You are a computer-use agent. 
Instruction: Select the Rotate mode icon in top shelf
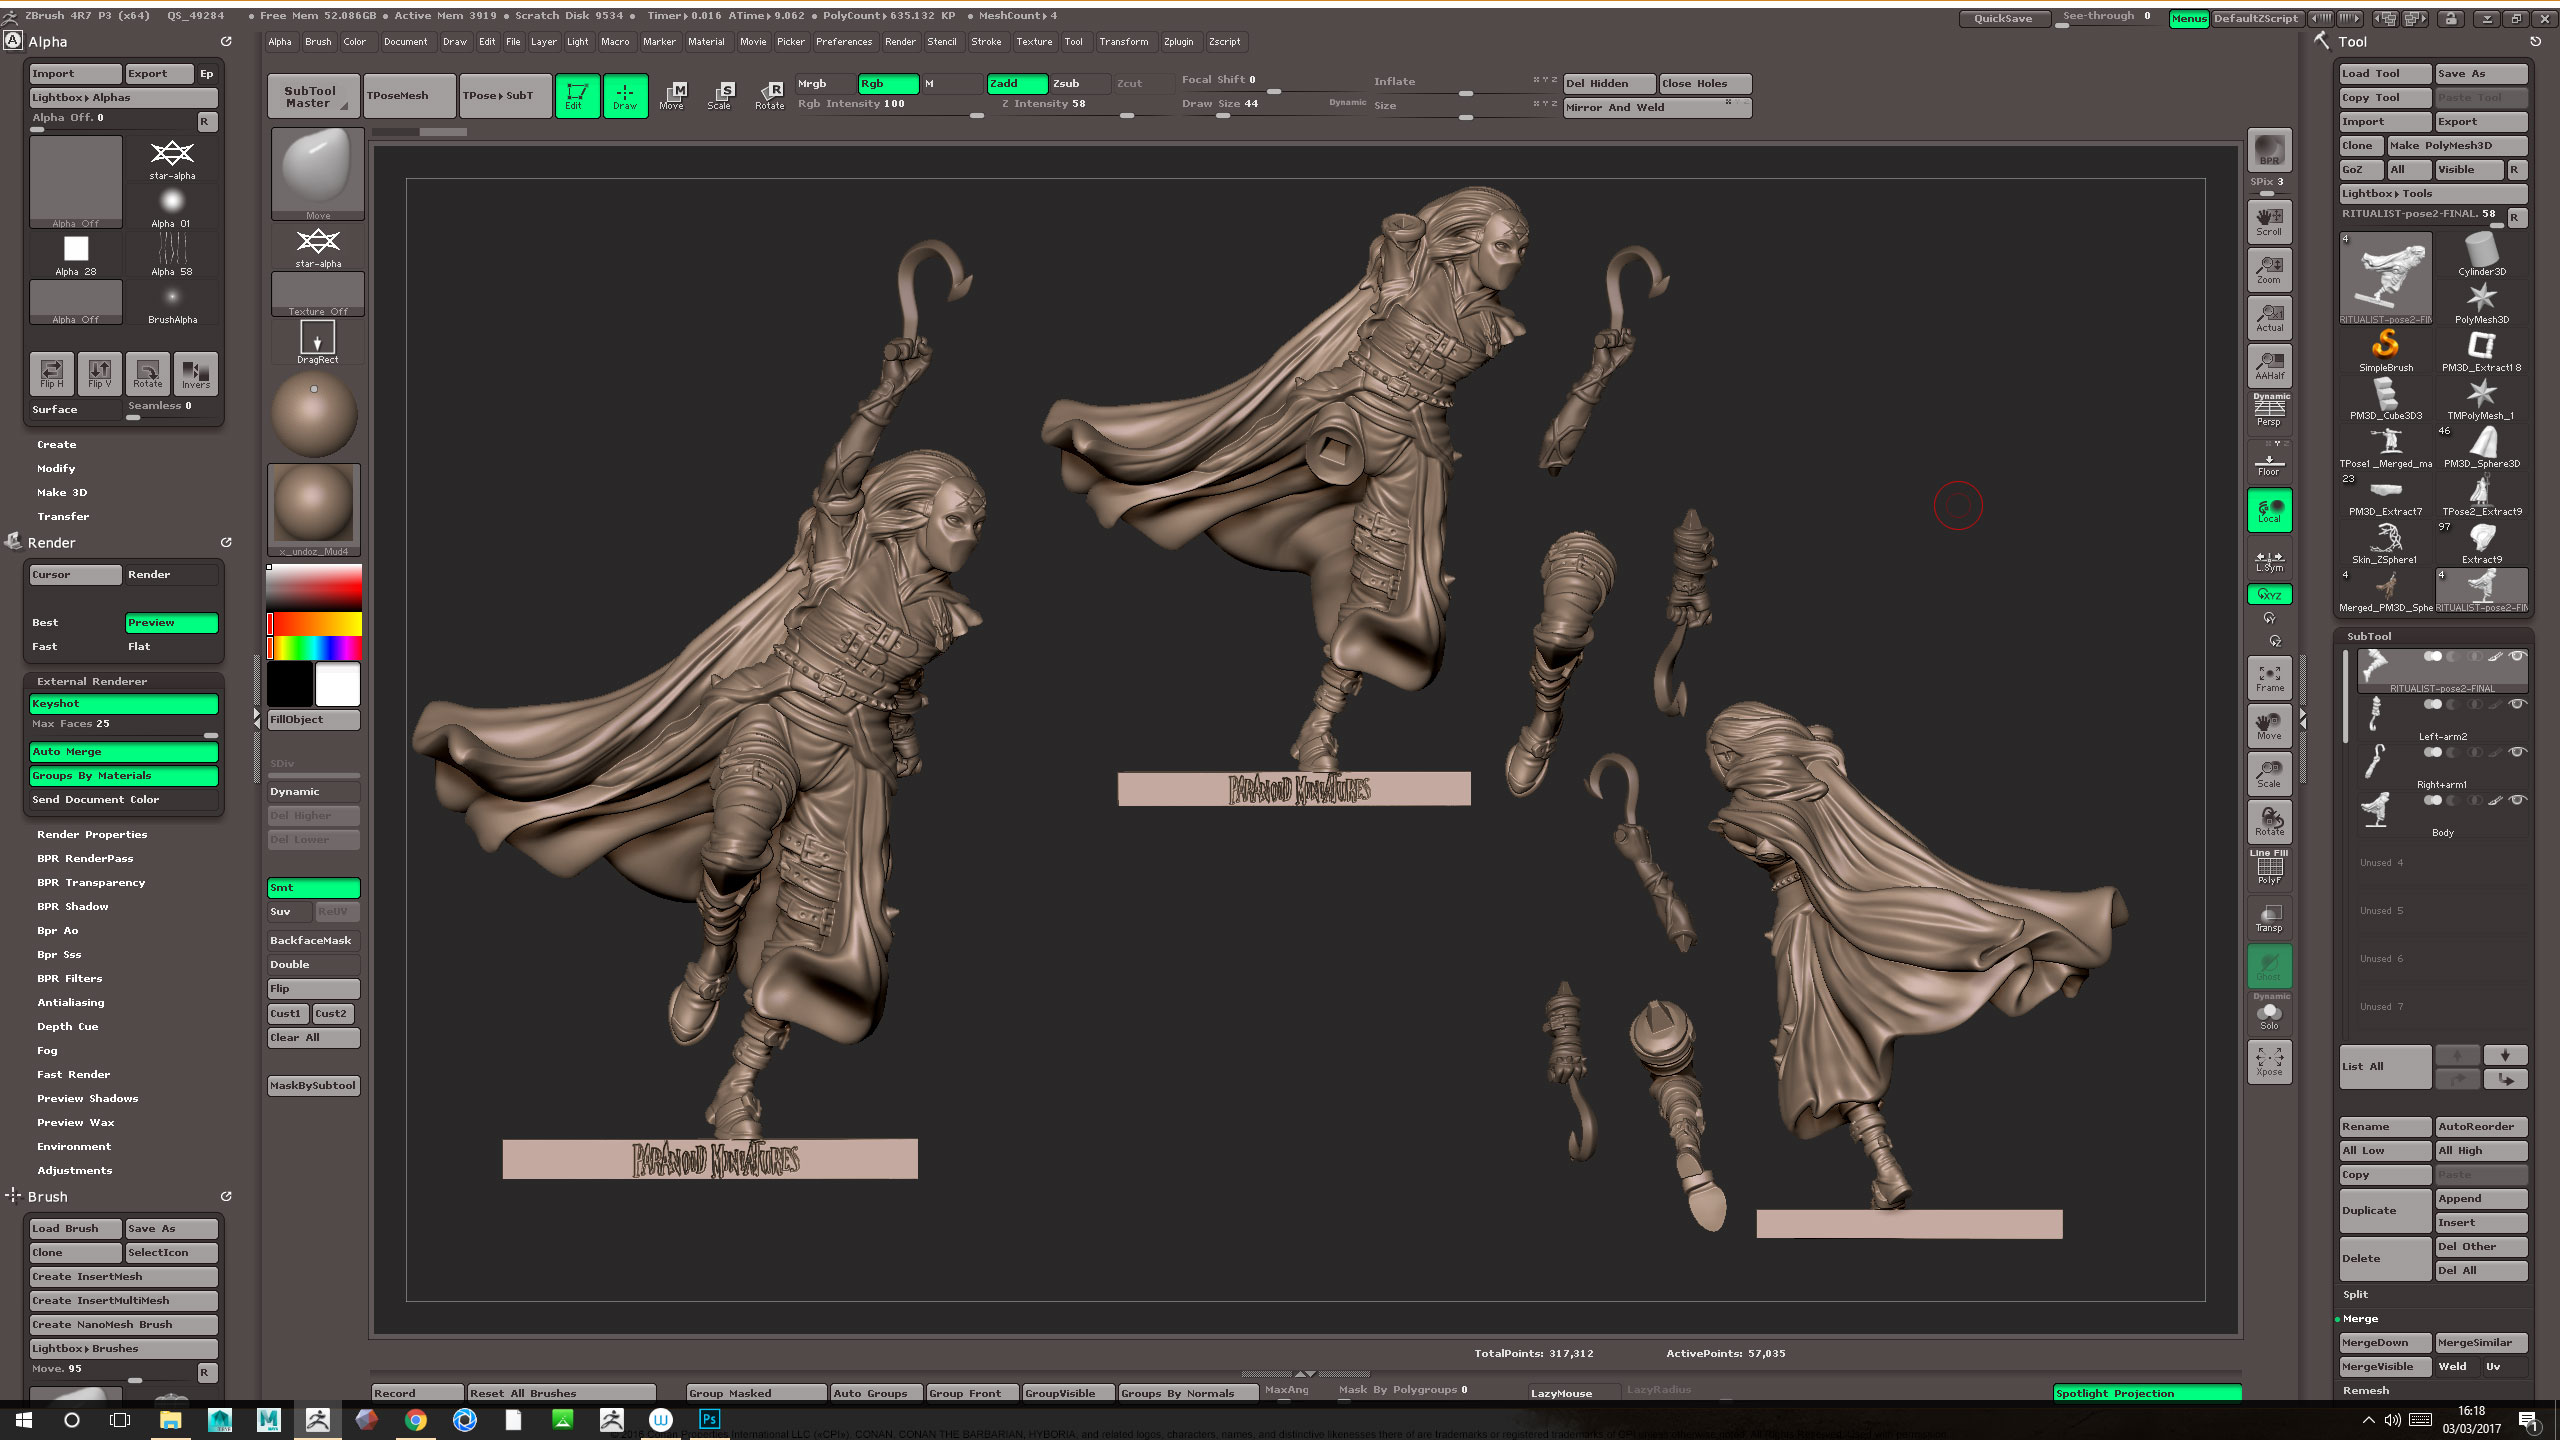coord(769,96)
